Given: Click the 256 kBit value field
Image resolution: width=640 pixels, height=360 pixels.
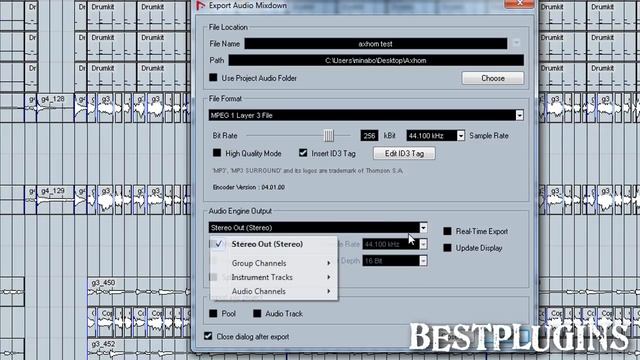Looking at the screenshot, I should click(x=369, y=136).
